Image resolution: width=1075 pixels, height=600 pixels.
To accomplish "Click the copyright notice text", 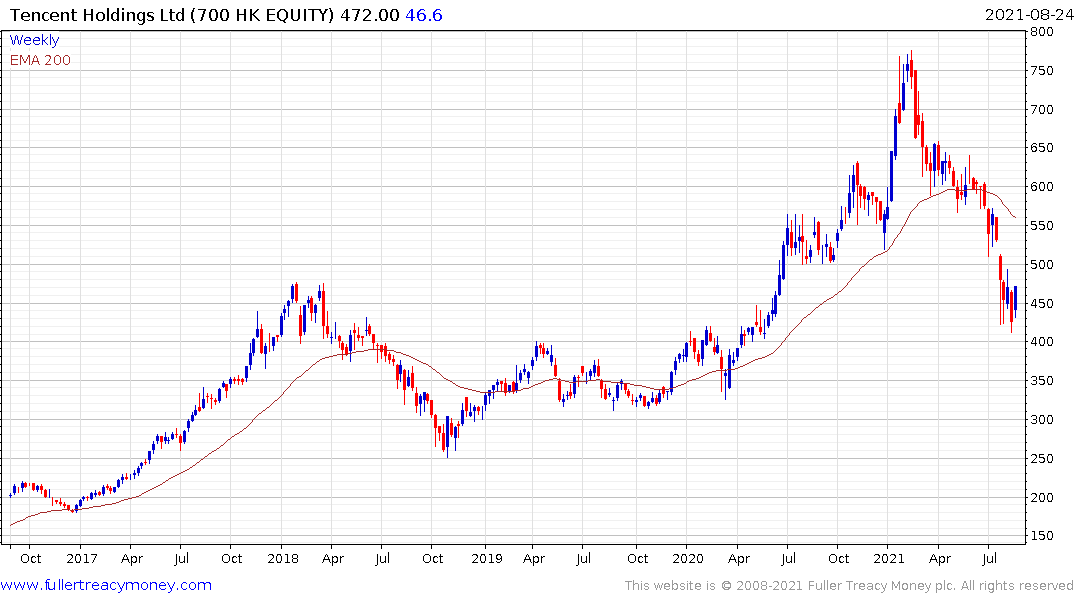I will pyautogui.click(x=849, y=586).
